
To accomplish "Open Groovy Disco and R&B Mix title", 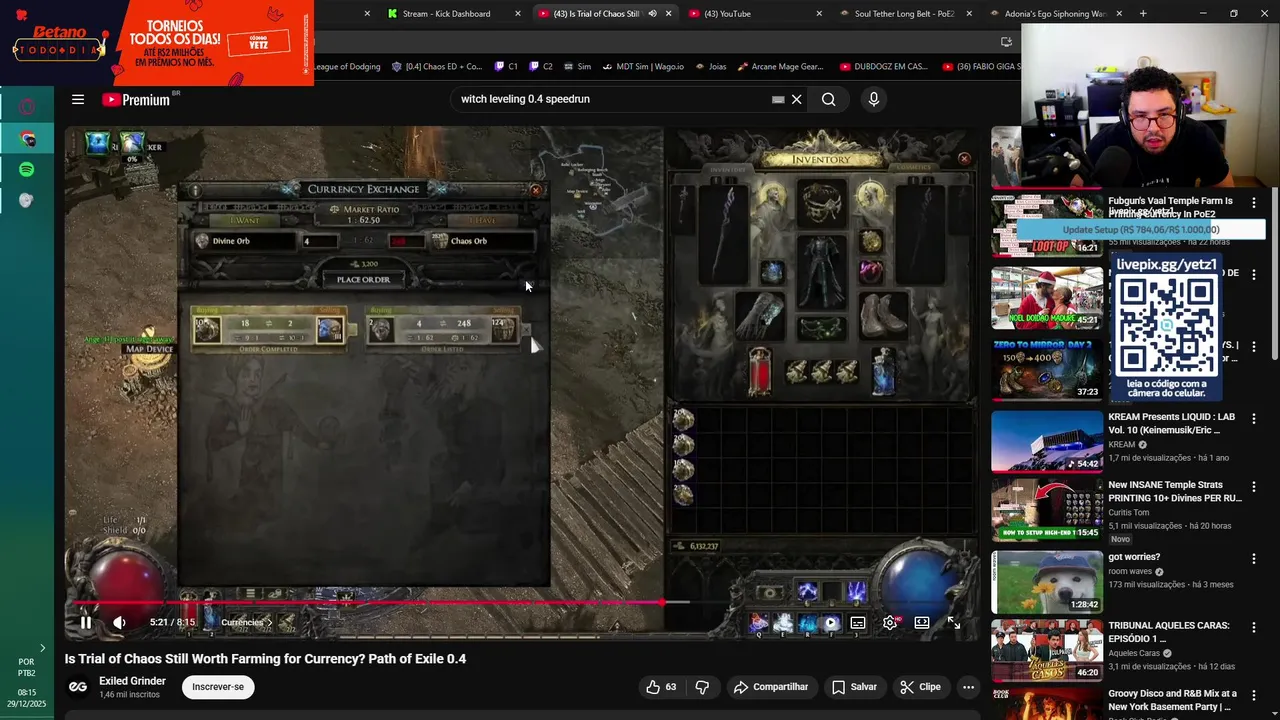I will coord(1172,700).
